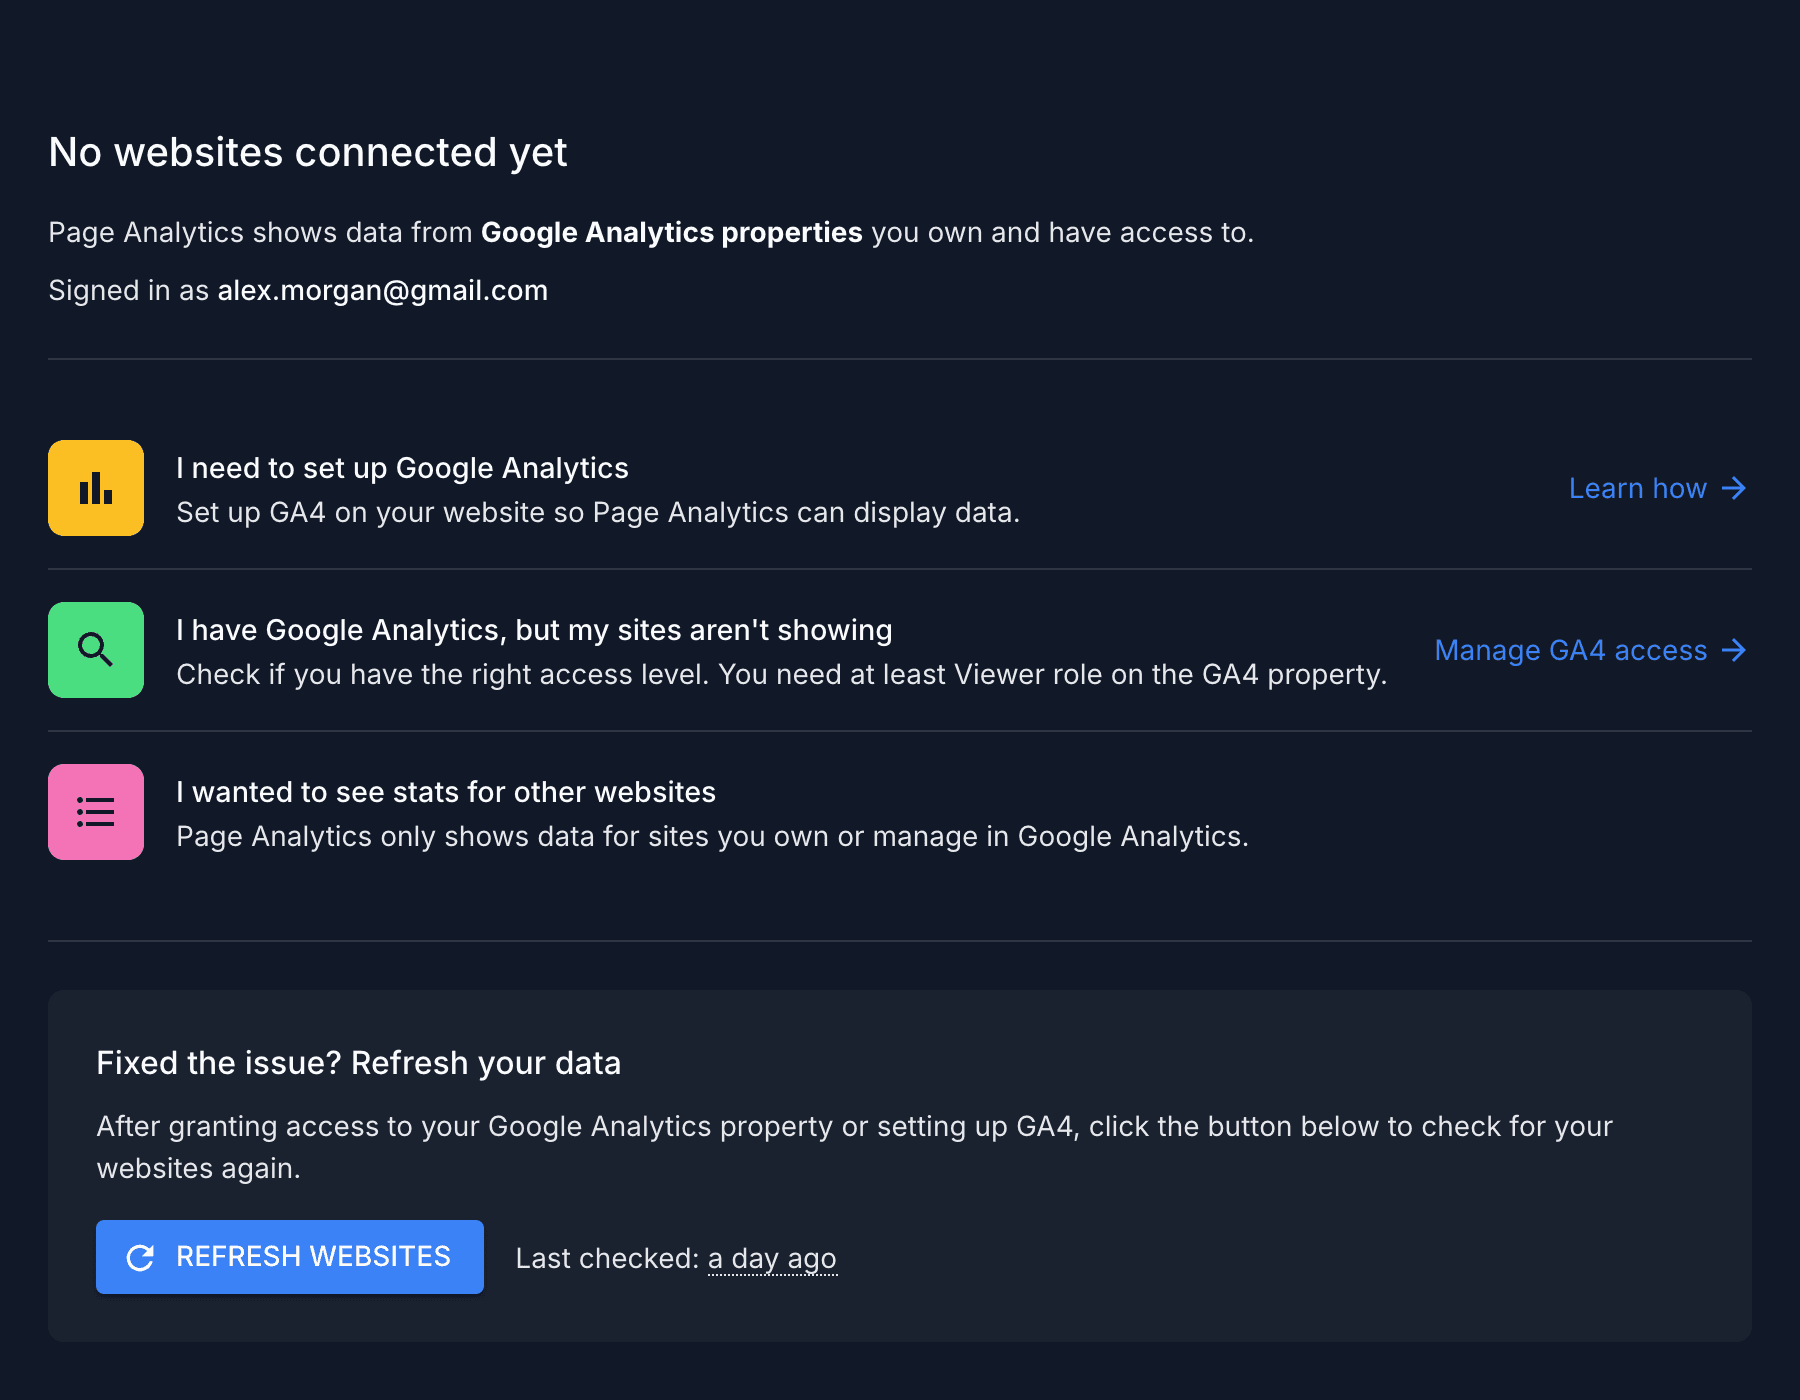Click 'Page Analytics only shows data for sites' text
Screen dimensions: 1800x1400
pos(712,836)
